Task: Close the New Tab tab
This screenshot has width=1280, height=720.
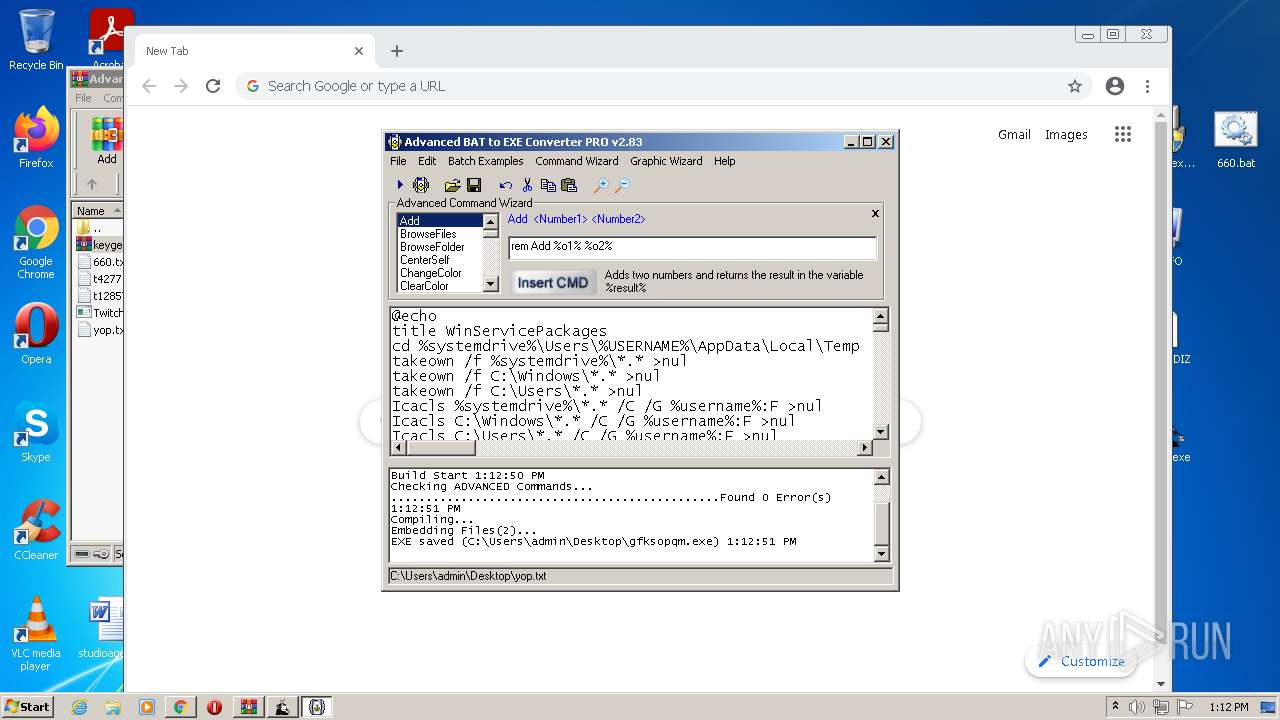Action: [359, 51]
